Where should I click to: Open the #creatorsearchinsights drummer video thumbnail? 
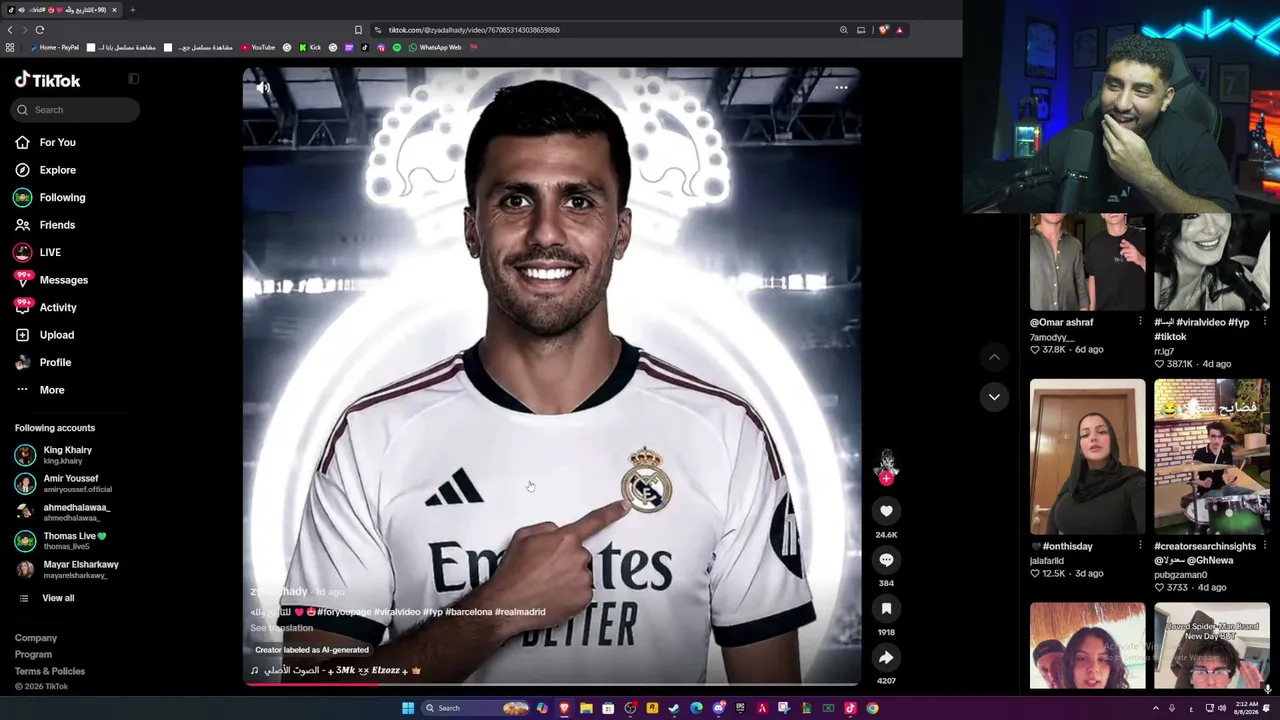[1211, 457]
